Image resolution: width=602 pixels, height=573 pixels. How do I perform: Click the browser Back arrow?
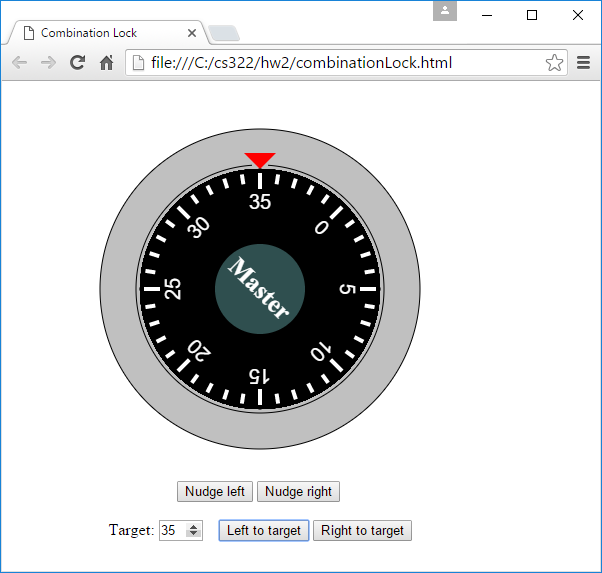(x=20, y=63)
